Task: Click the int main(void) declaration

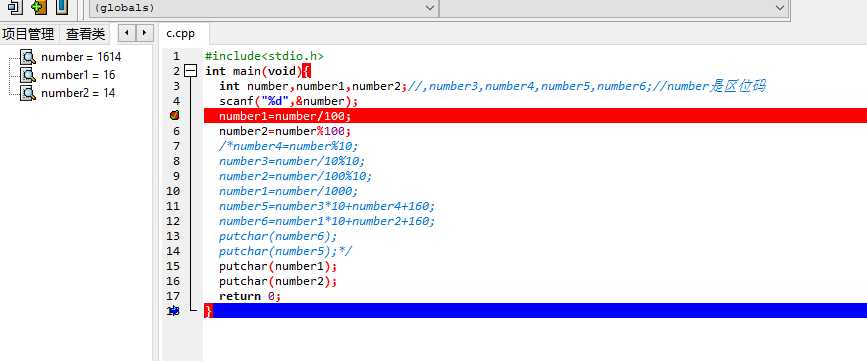Action: [x=253, y=71]
